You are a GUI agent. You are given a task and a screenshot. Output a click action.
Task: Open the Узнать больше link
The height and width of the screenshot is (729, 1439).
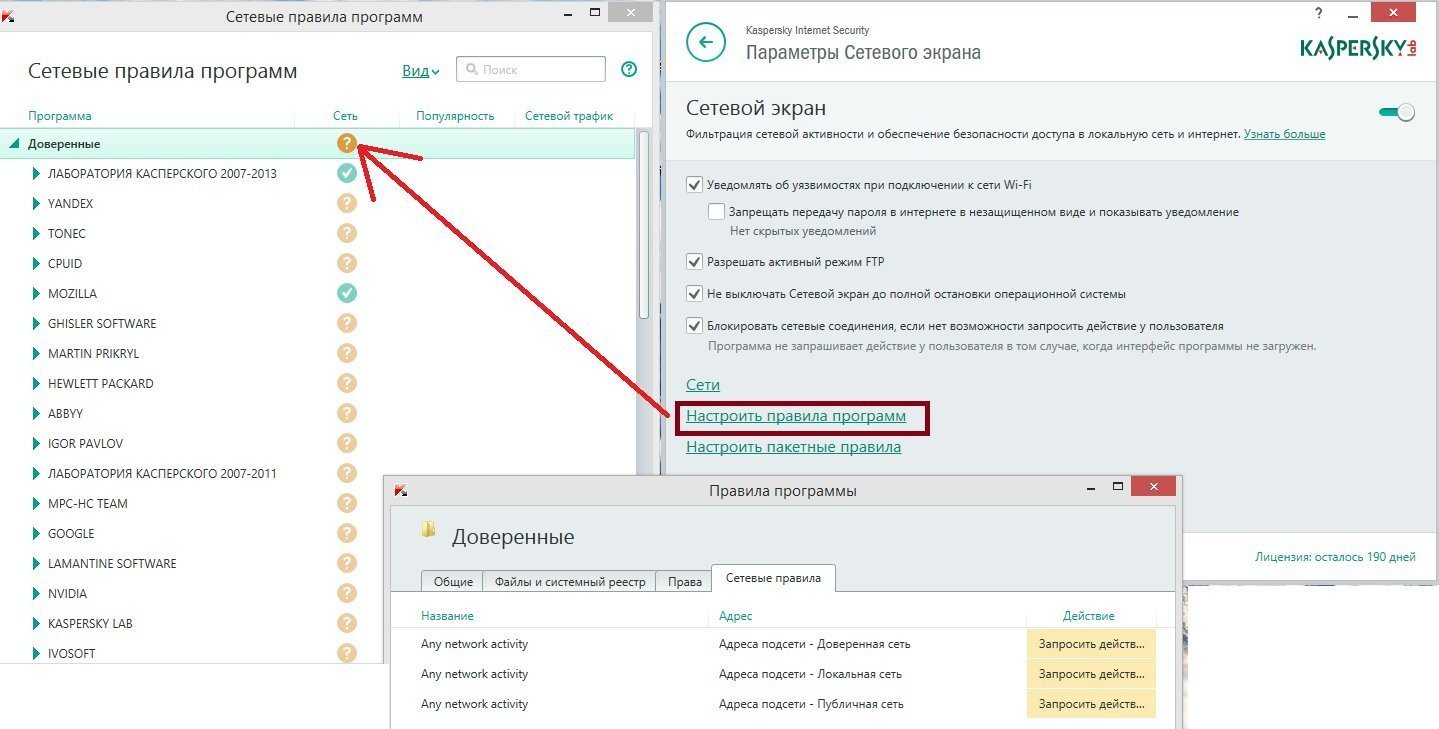click(1285, 134)
